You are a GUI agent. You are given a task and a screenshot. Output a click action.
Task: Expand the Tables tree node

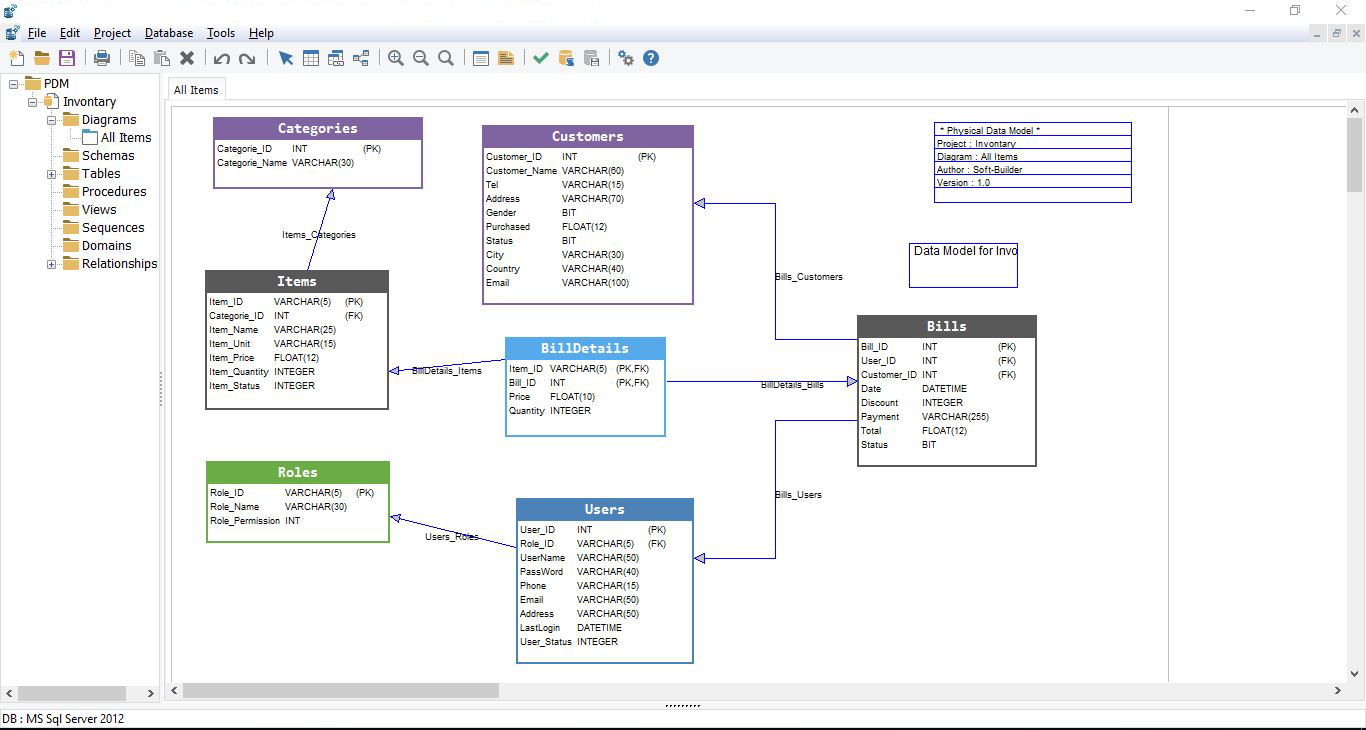pos(52,174)
